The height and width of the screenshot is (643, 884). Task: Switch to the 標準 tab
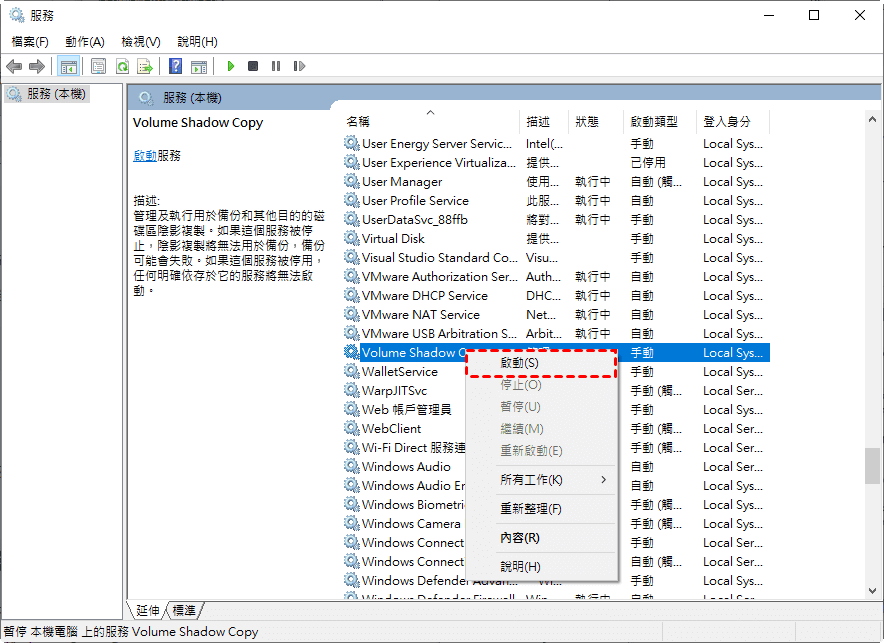point(184,610)
